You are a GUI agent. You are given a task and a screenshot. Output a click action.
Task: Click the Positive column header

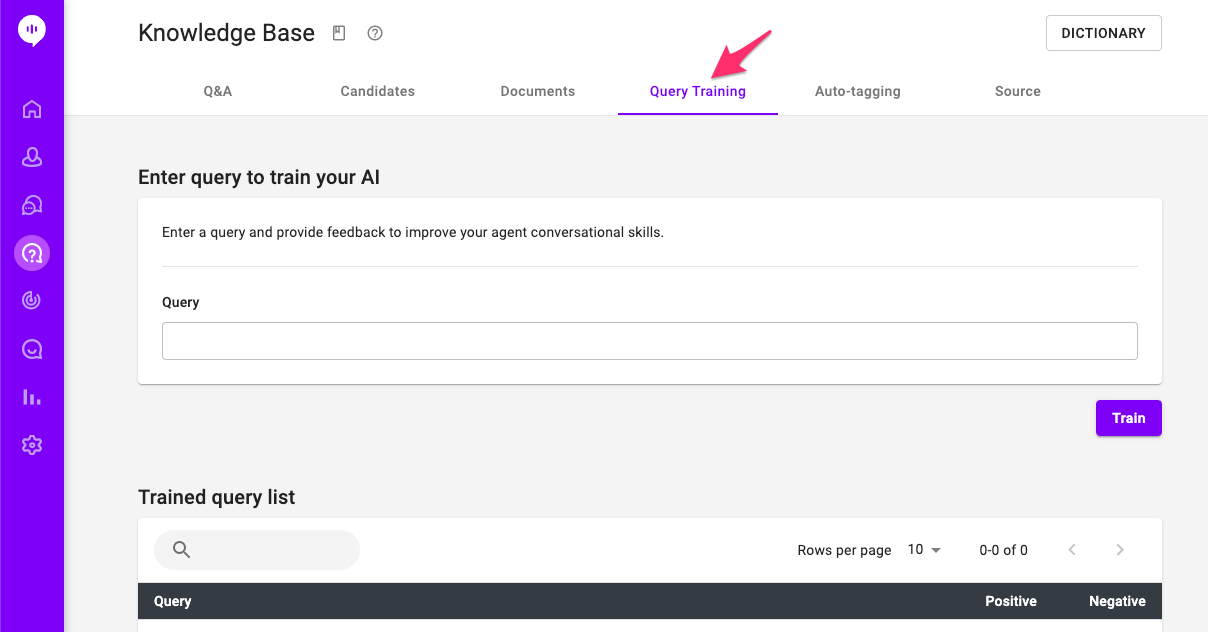[x=1011, y=601]
